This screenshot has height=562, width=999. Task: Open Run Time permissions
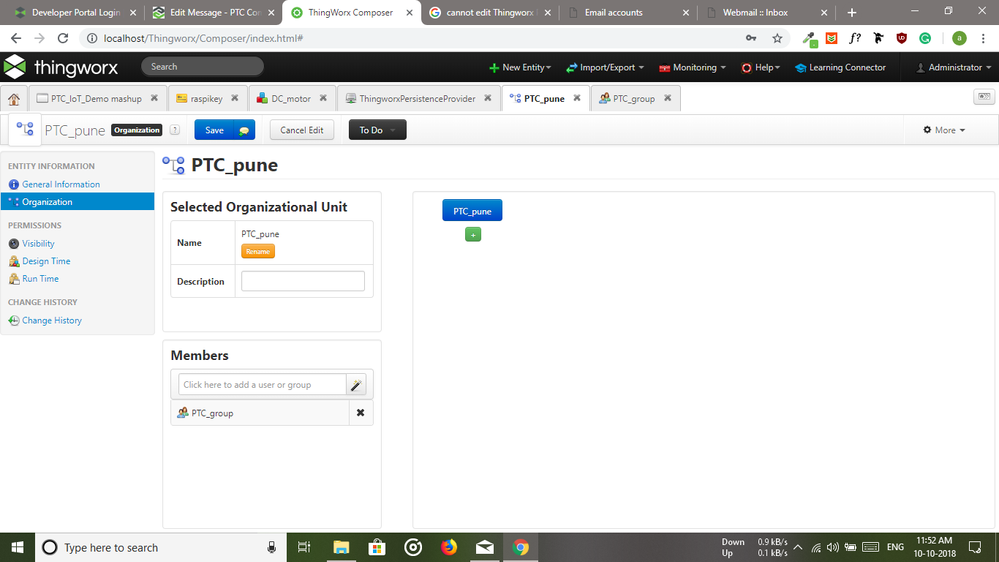click(x=40, y=278)
